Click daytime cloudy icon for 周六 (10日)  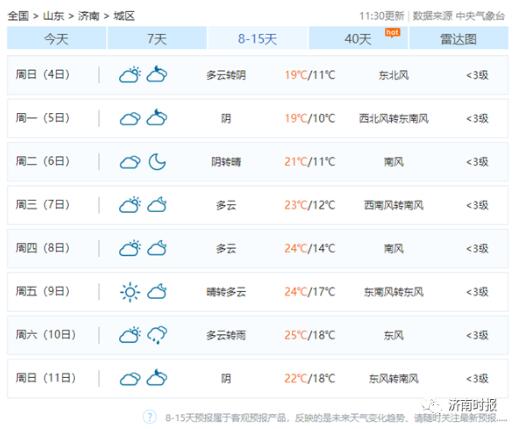pos(130,335)
